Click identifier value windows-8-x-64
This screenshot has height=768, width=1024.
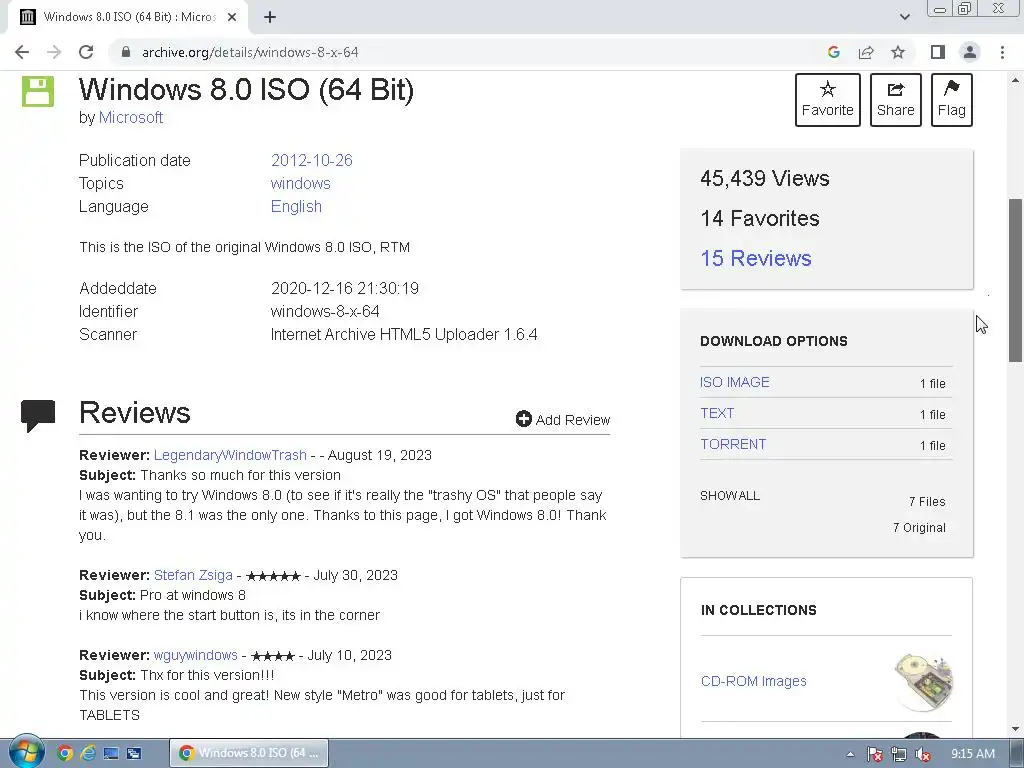[x=325, y=312]
